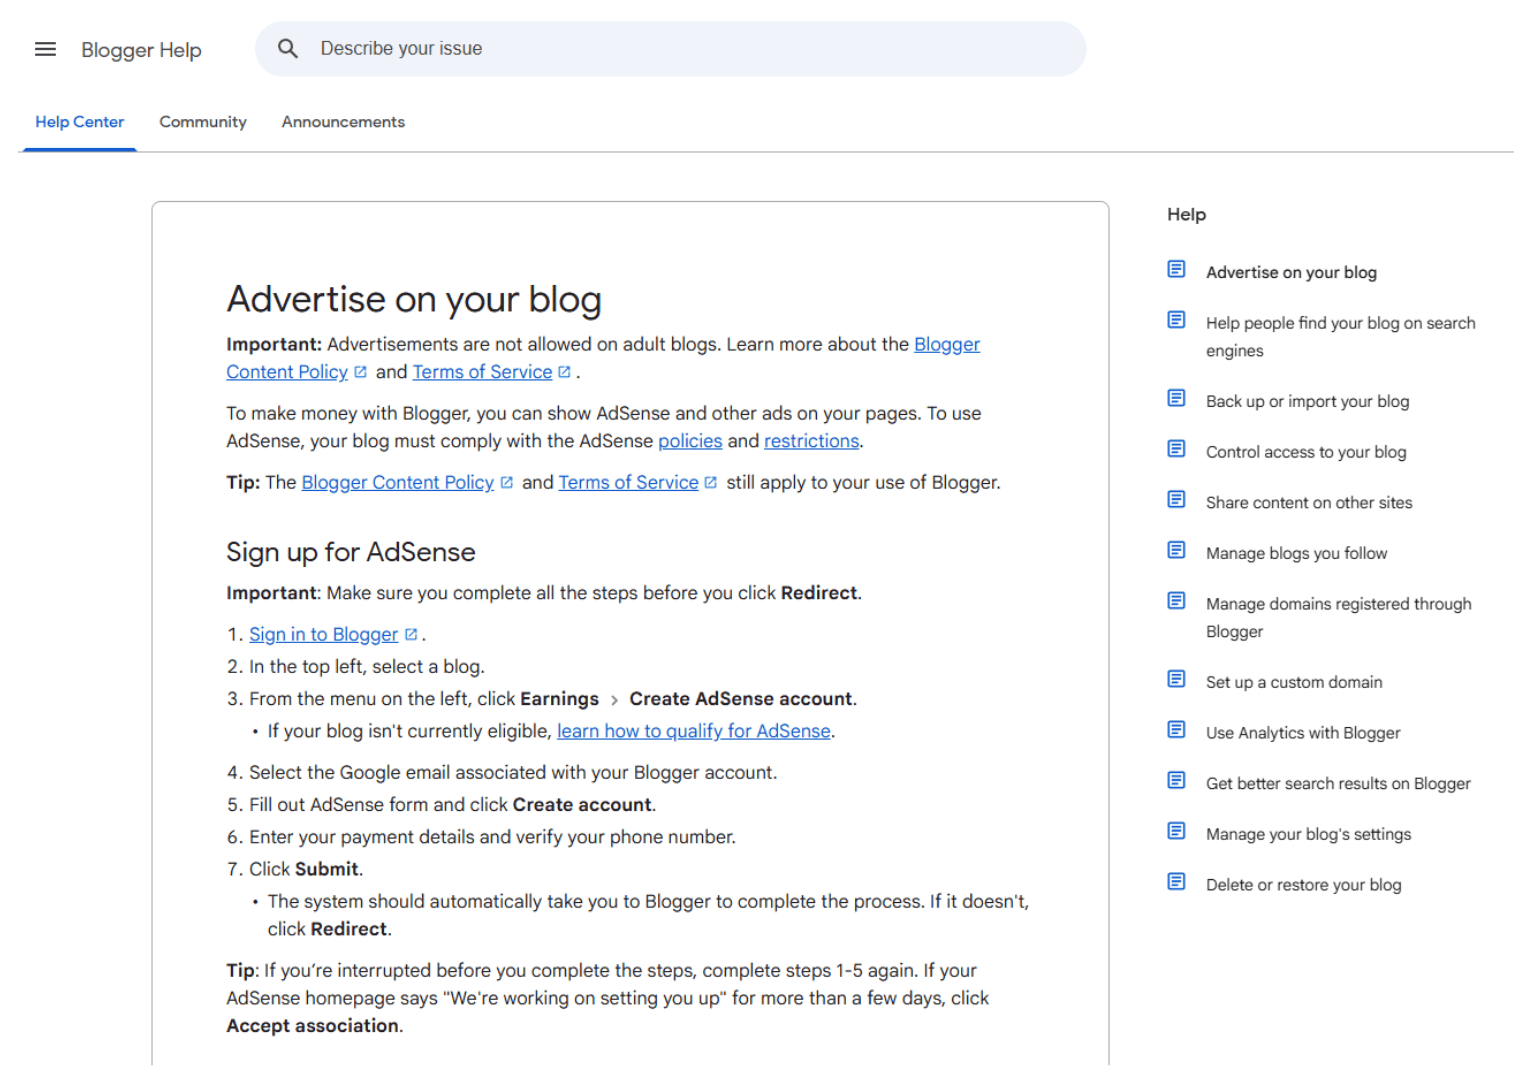Click external-link icon after Tip's Terms of Service

[710, 483]
